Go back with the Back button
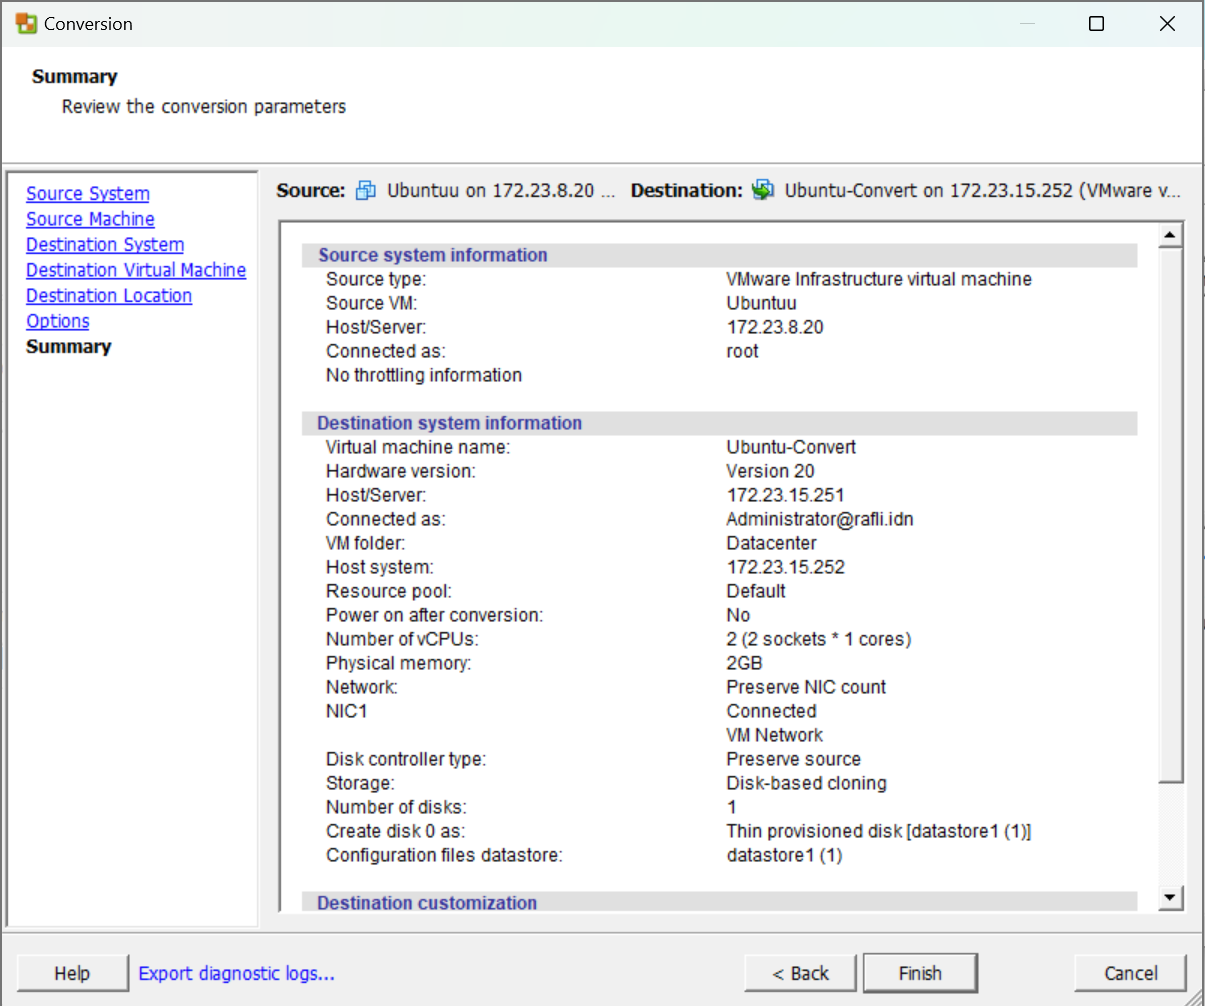The image size is (1205, 1006). pos(801,973)
